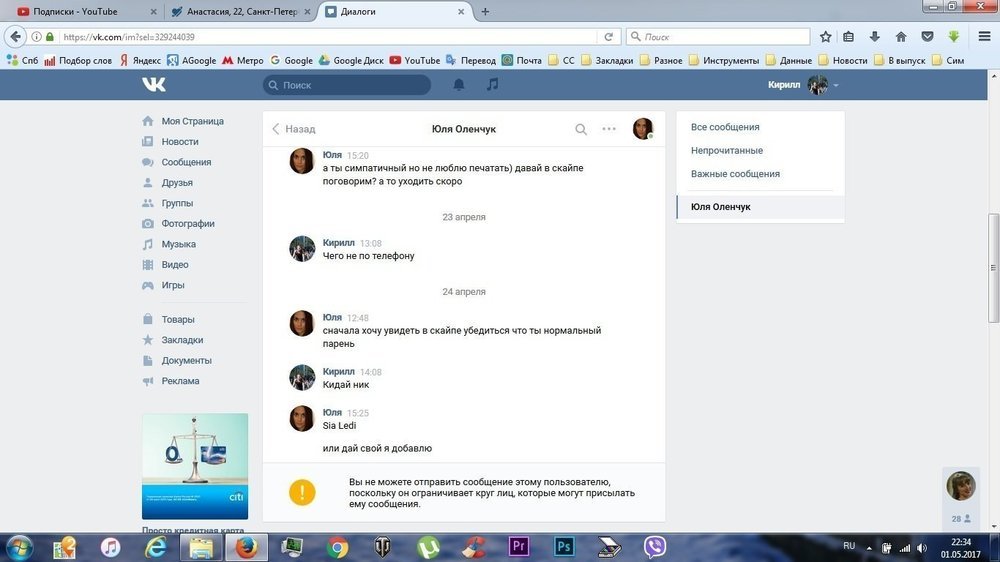Open Разное bookmarks folder
This screenshot has height=562, width=1000.
661,61
